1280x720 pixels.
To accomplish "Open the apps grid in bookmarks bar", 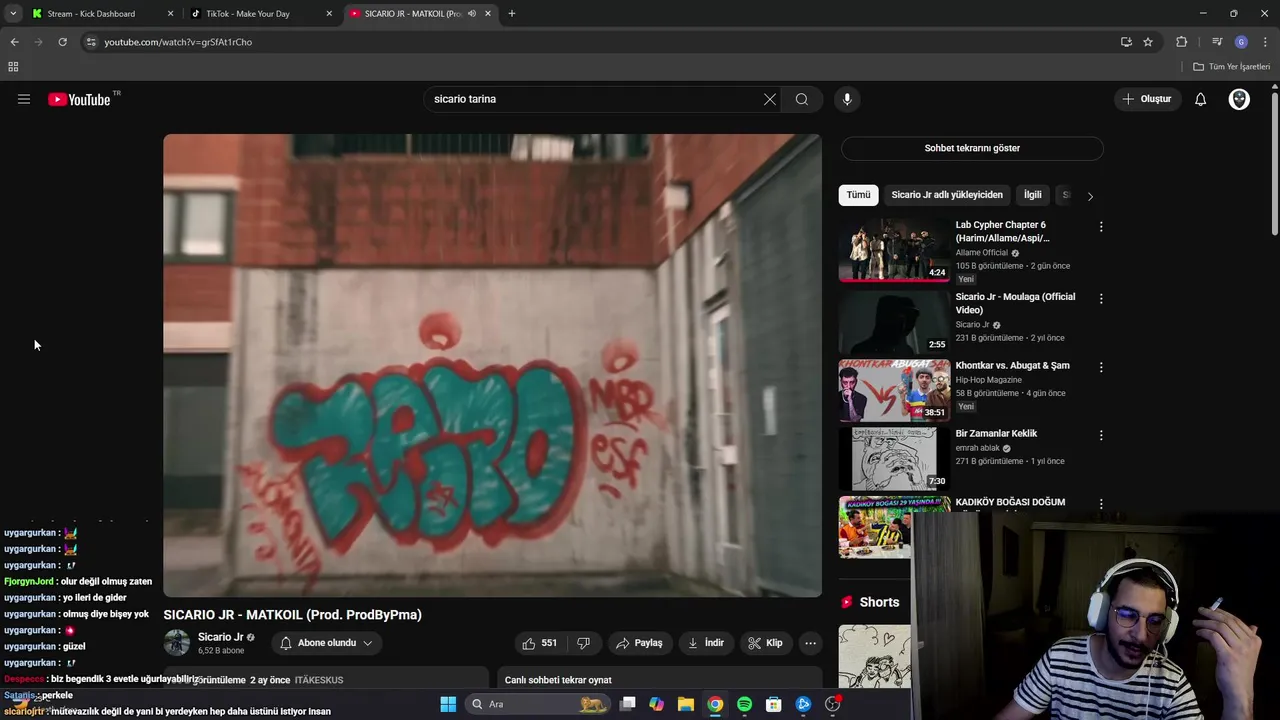I will click(13, 67).
